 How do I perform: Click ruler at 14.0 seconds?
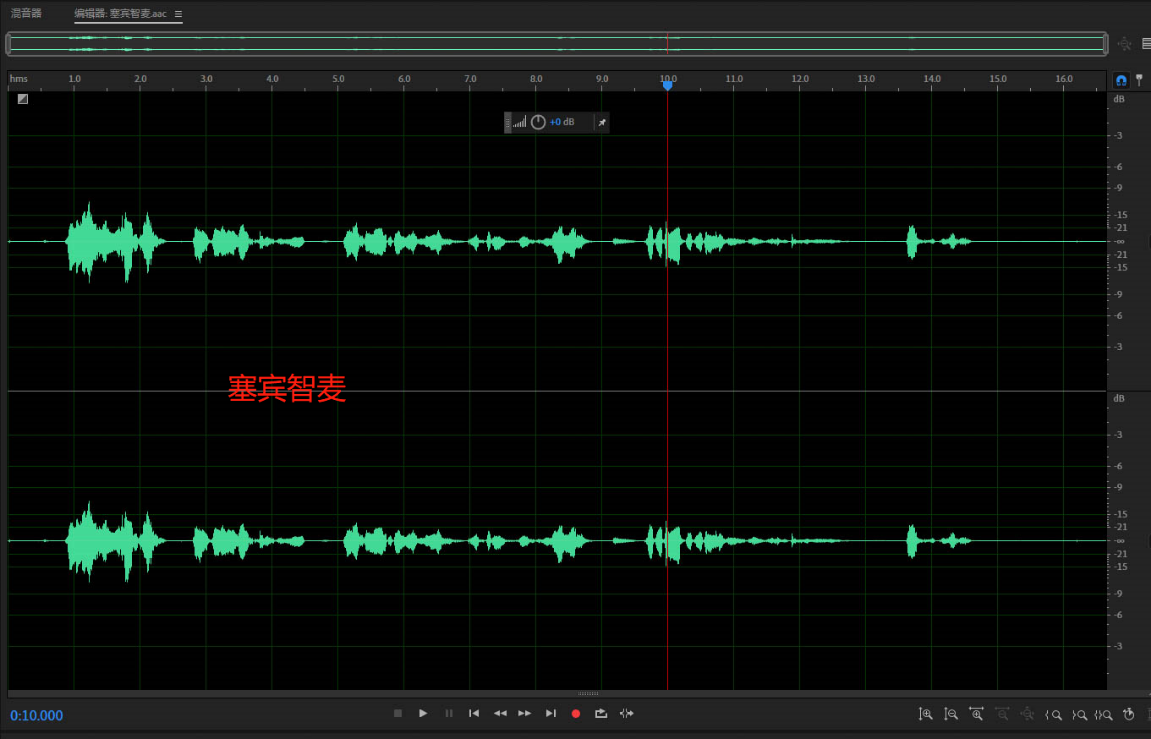[932, 79]
